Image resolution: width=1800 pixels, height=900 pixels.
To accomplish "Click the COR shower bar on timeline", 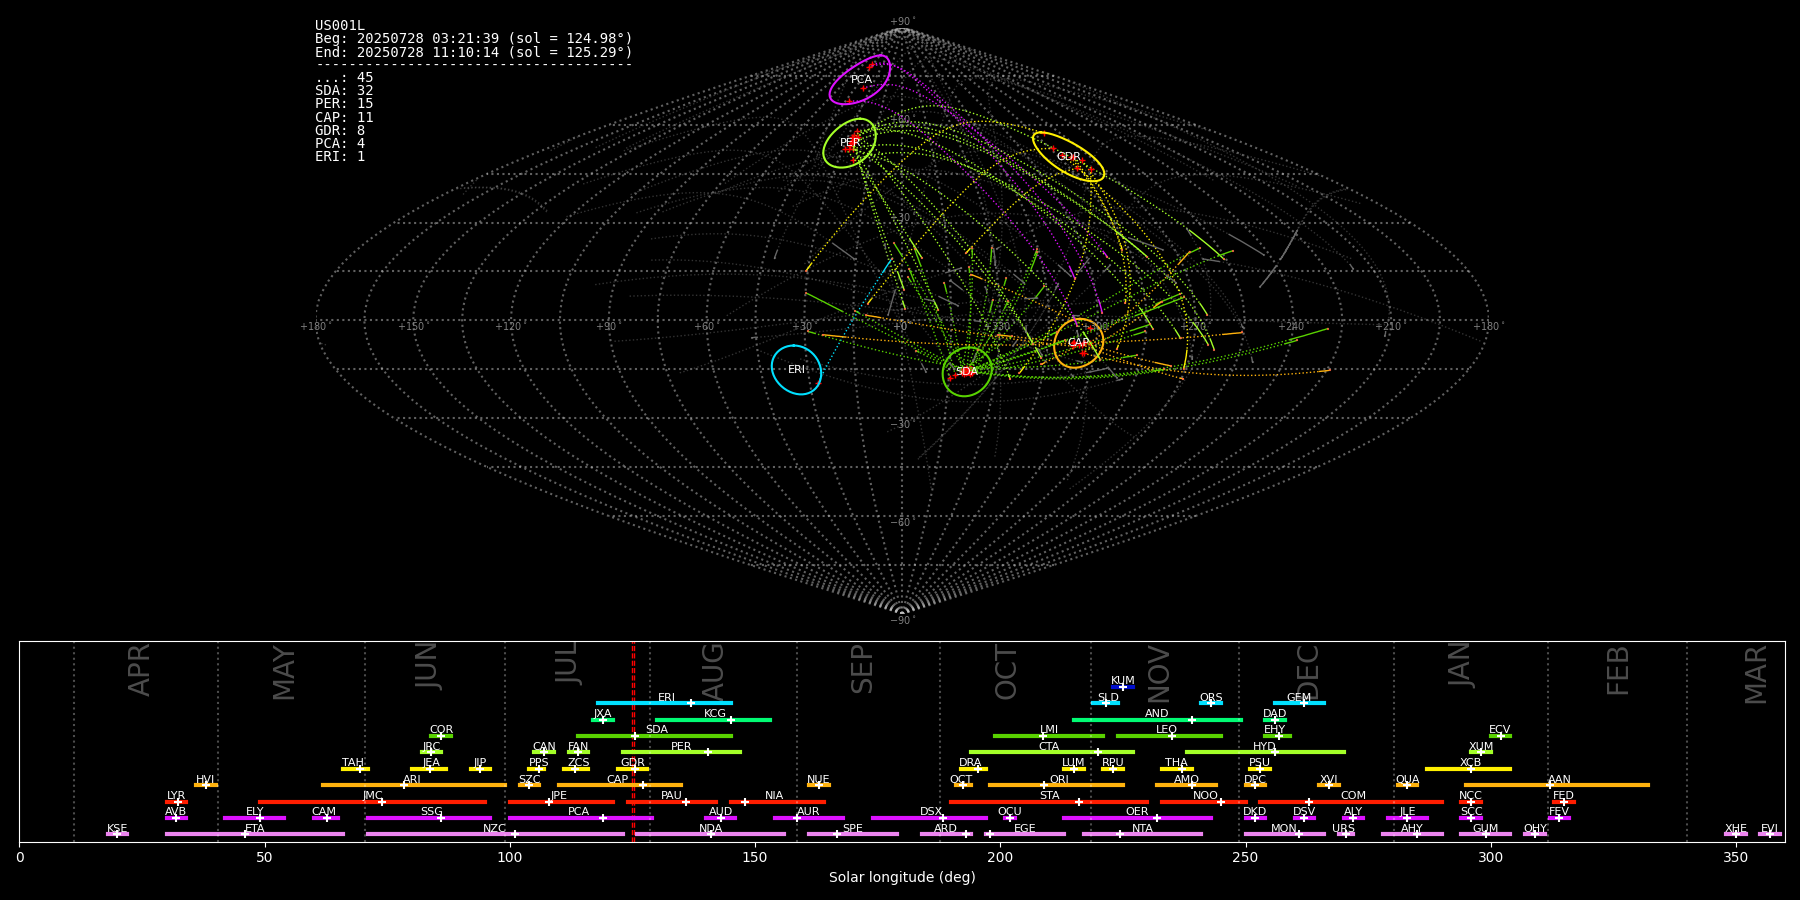I will tap(441, 736).
